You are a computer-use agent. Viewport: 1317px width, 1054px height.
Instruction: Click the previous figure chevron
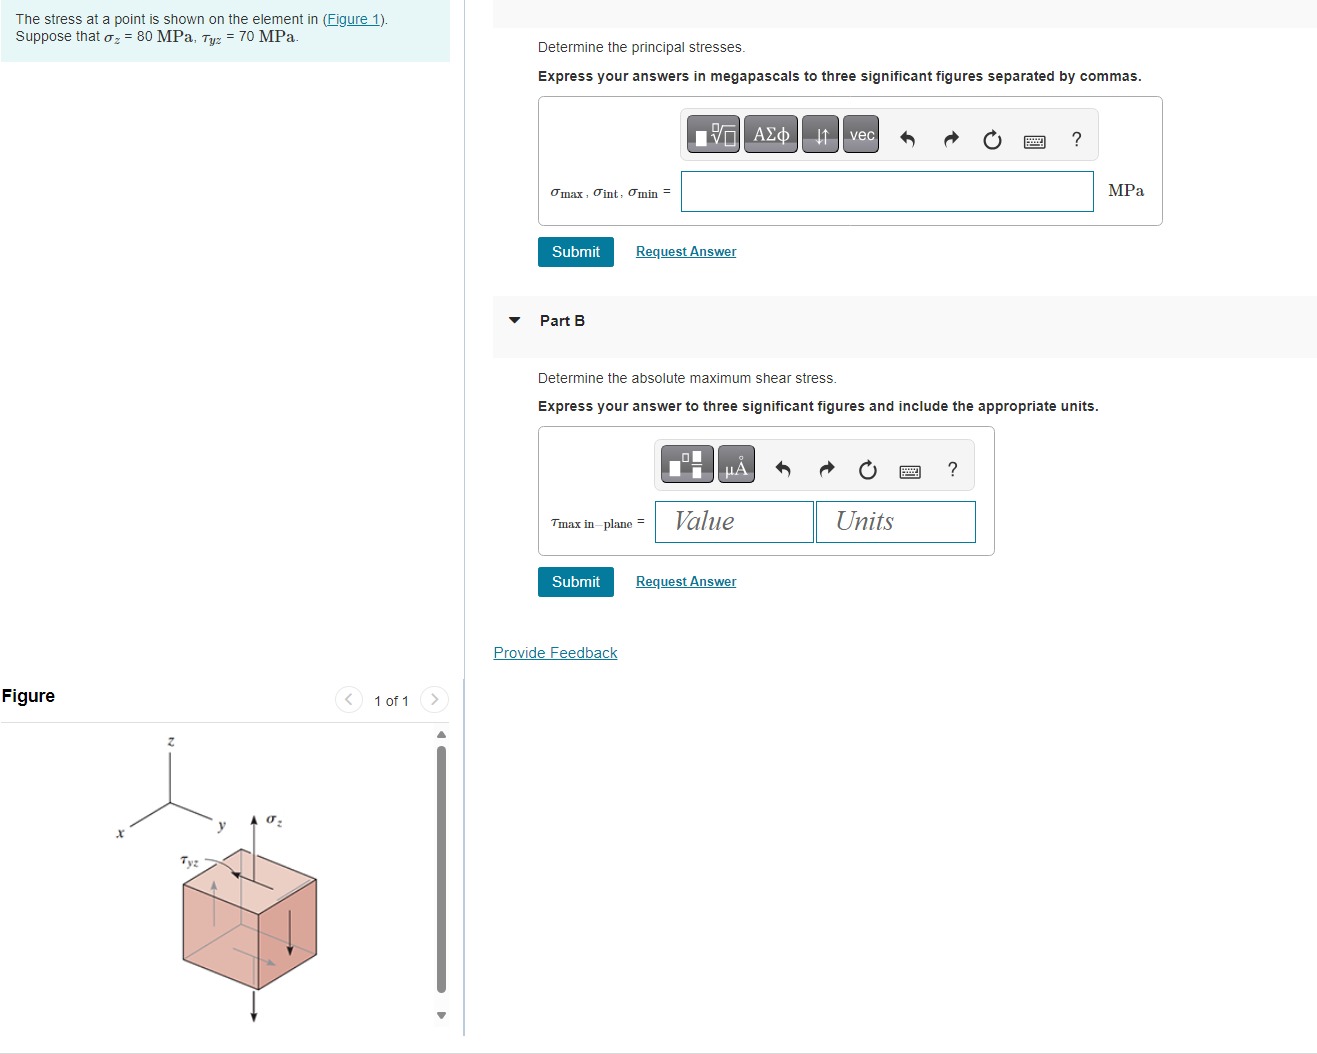[x=348, y=700]
